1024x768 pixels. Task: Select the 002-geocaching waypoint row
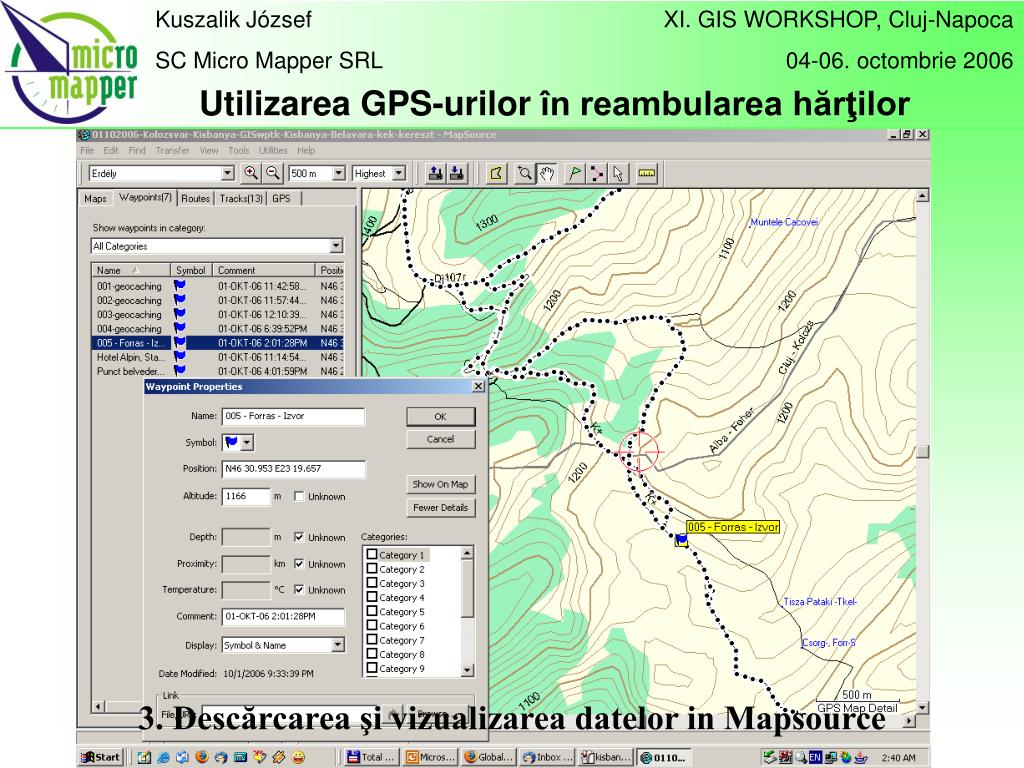(x=218, y=300)
